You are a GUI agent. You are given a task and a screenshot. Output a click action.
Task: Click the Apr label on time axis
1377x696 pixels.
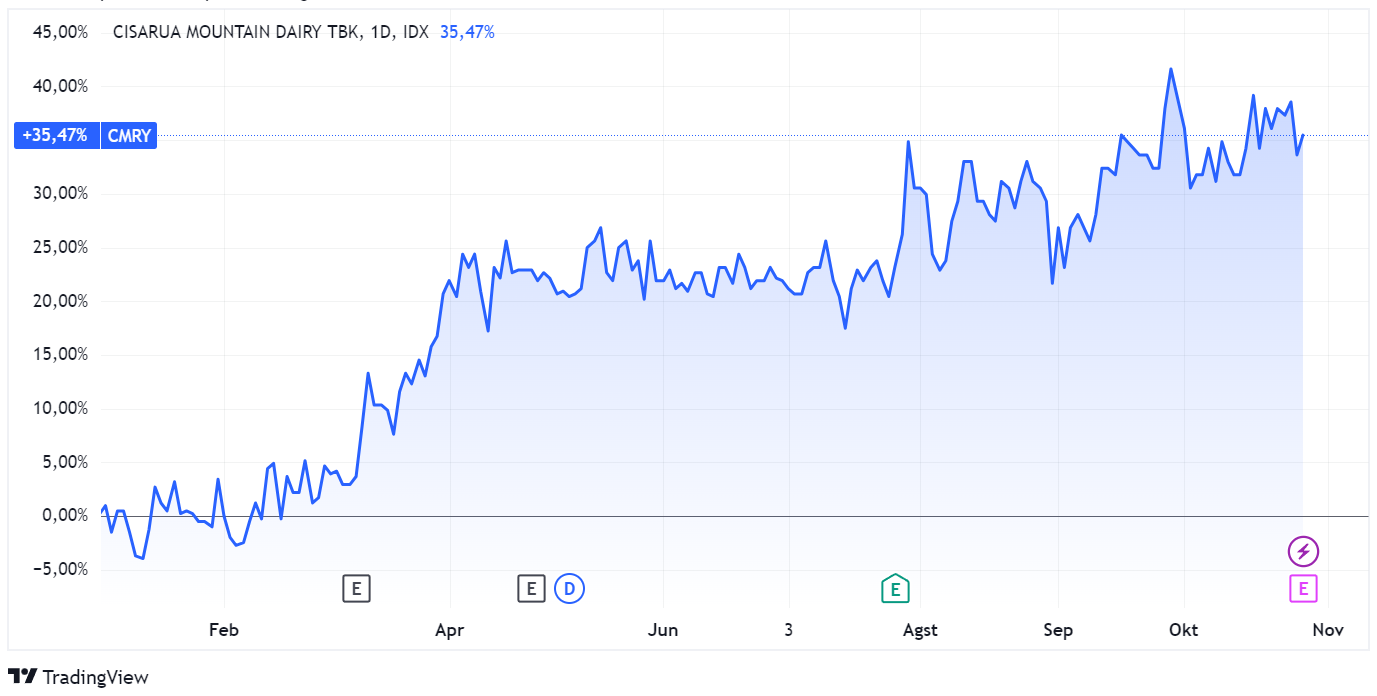(450, 630)
